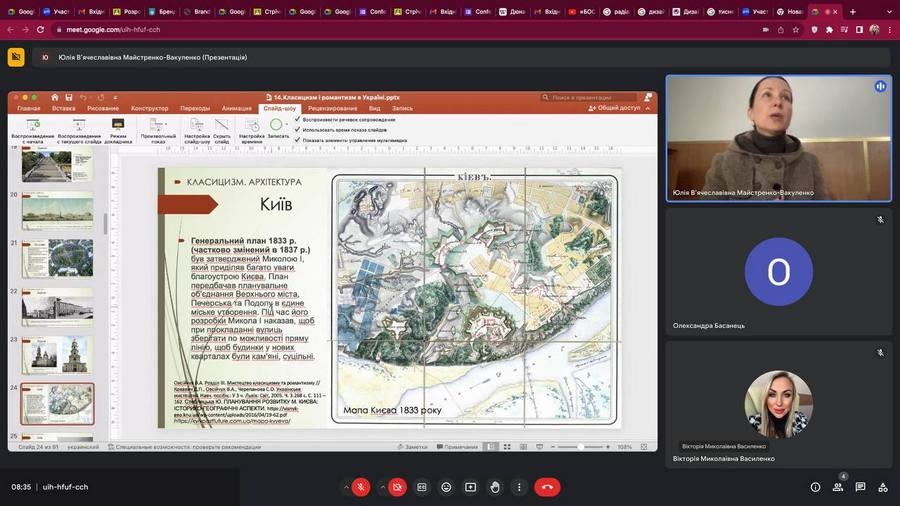
Task: Toggle closed captions button
Action: coord(422,487)
